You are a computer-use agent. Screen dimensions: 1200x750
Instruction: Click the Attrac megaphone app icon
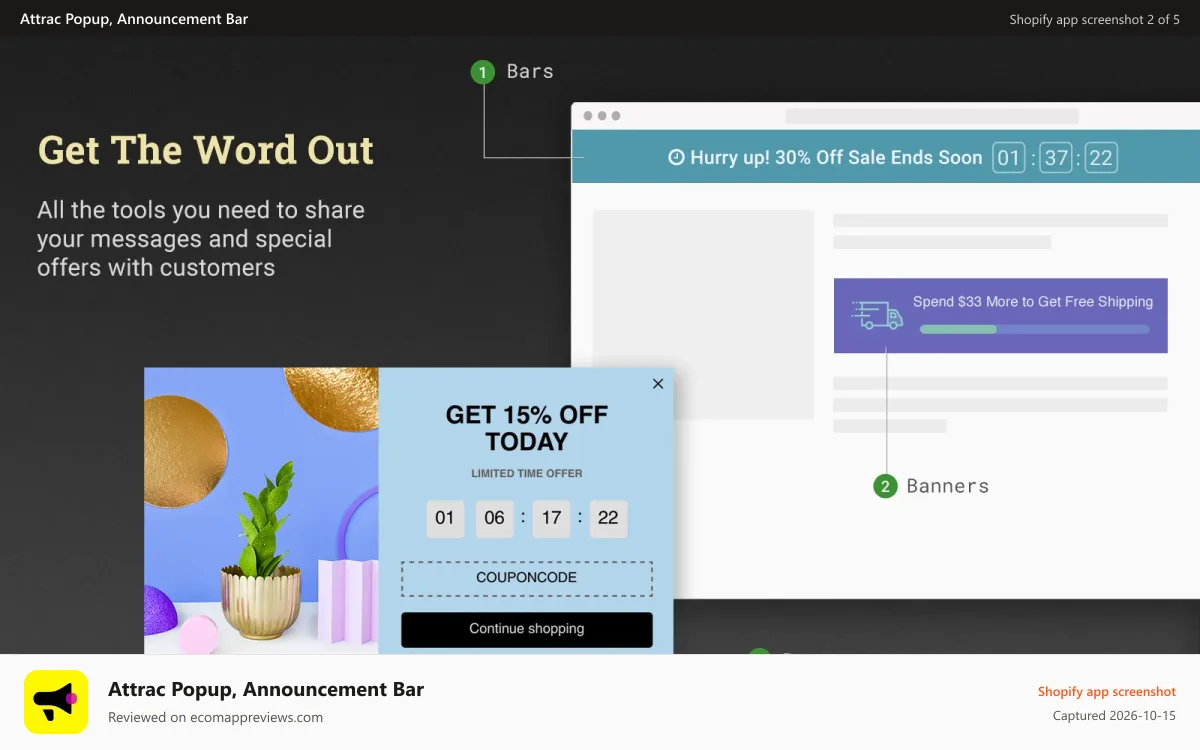point(56,702)
